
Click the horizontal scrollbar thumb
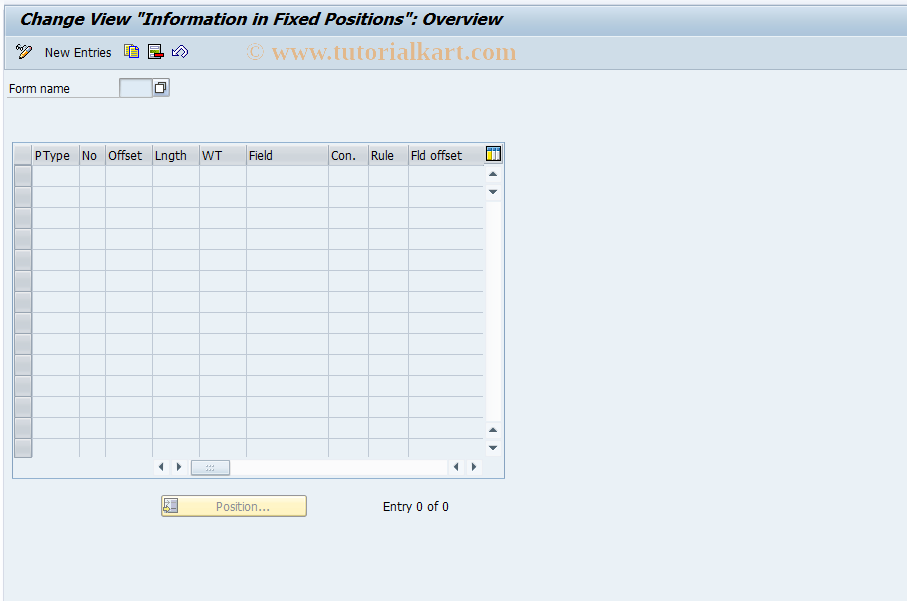pyautogui.click(x=210, y=467)
